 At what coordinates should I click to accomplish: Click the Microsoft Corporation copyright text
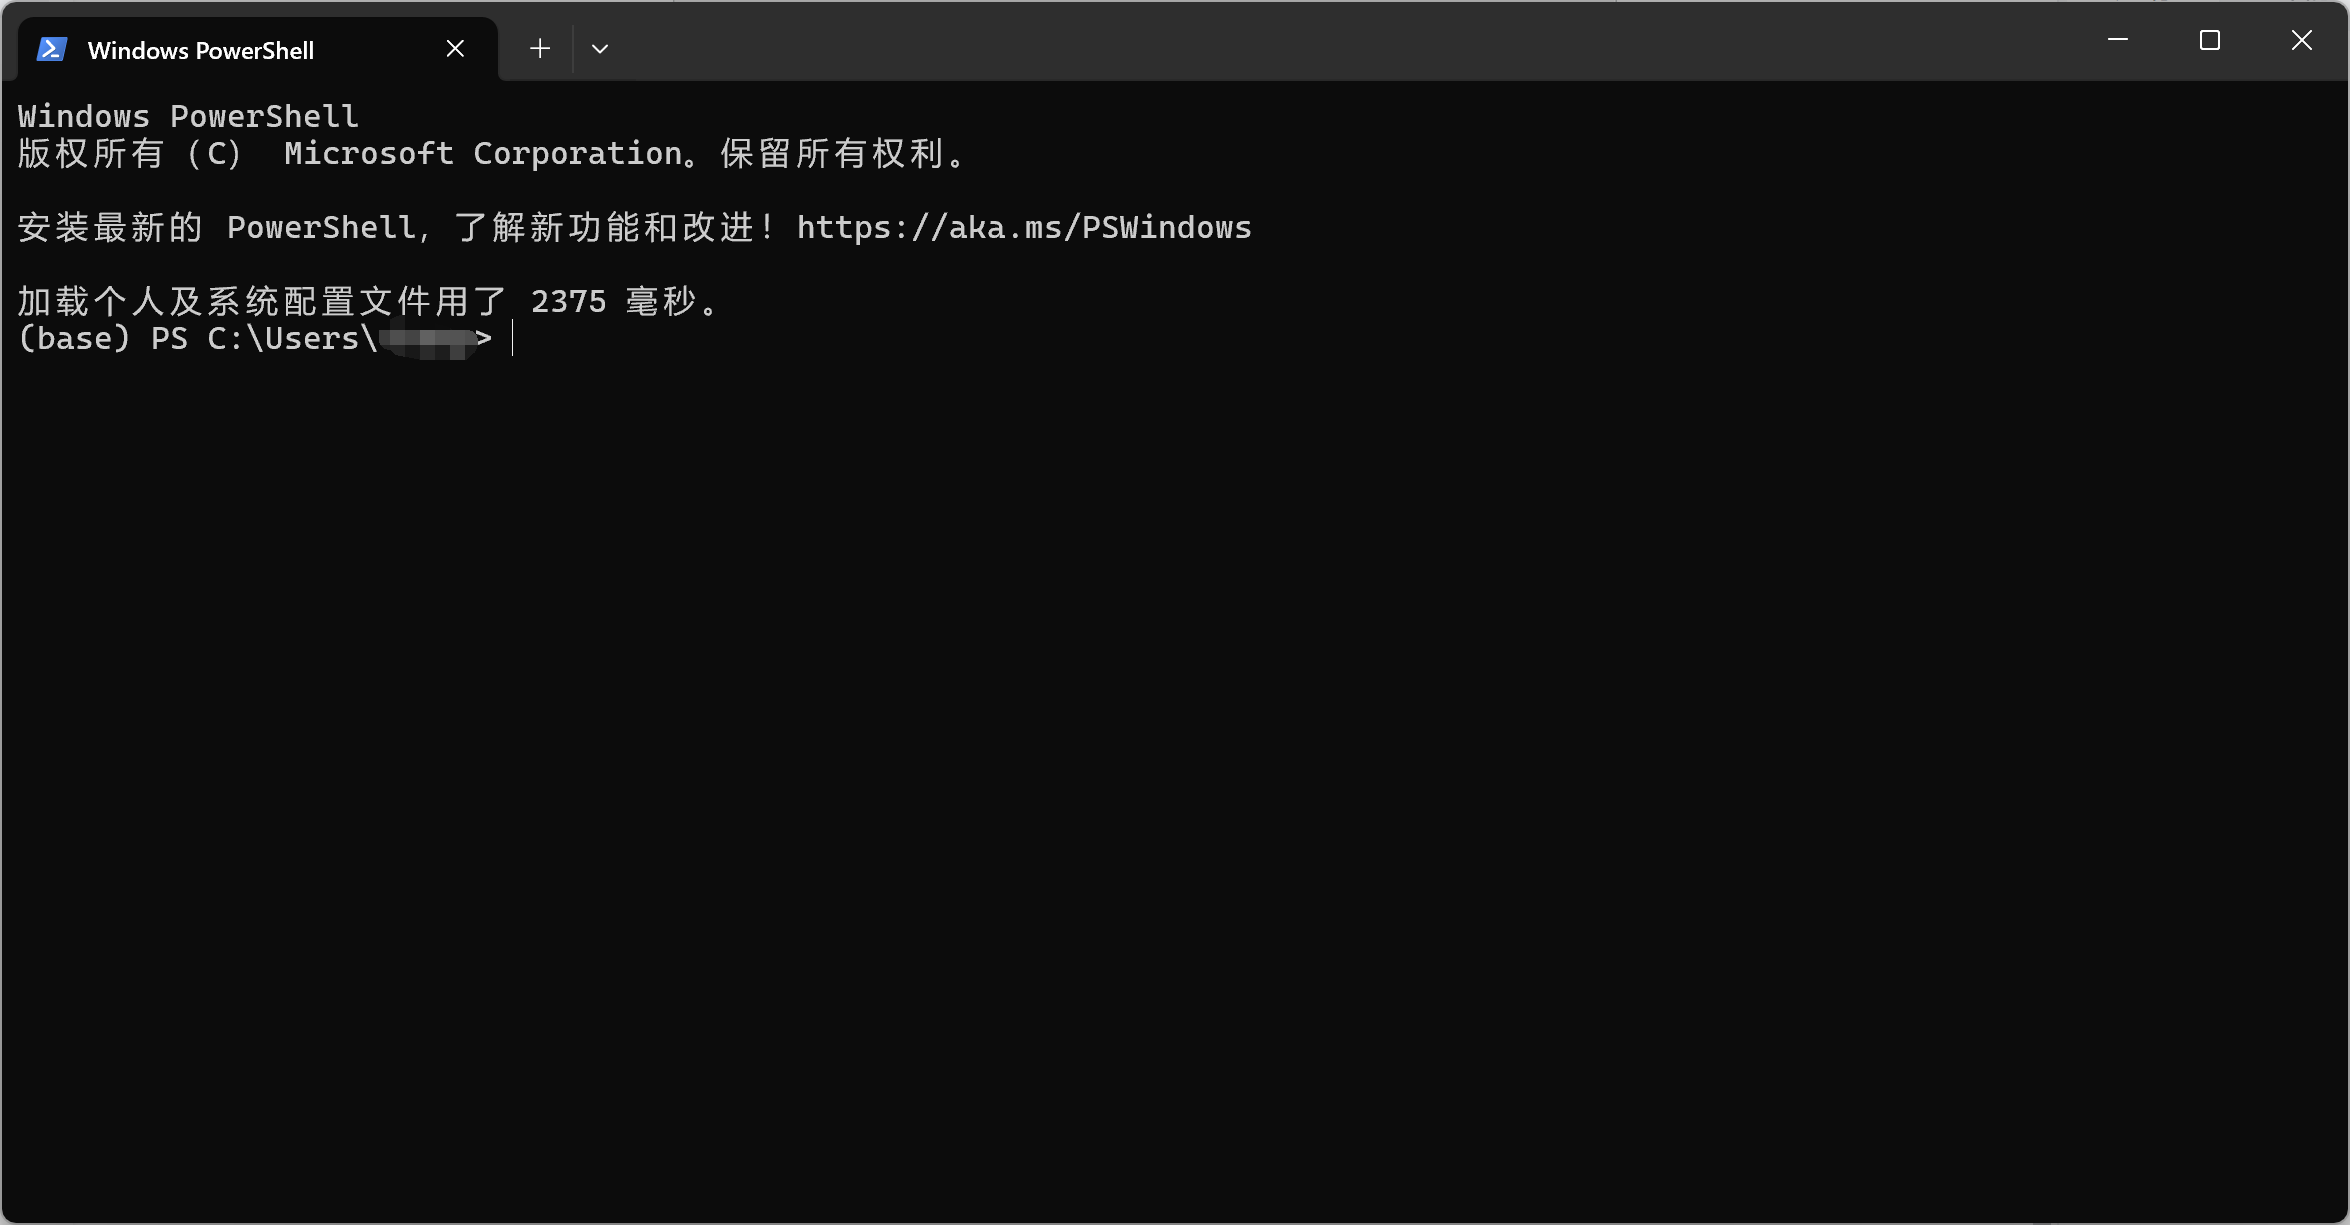point(483,153)
